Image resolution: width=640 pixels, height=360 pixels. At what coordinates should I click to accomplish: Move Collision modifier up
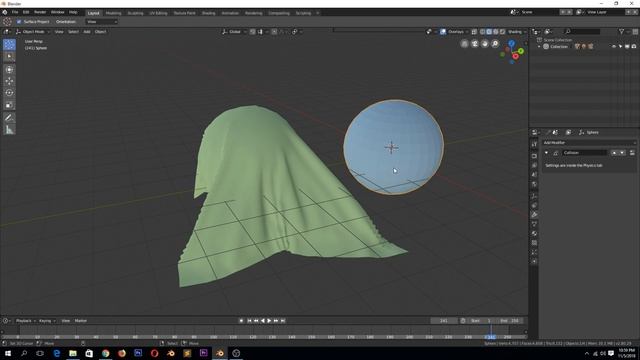tap(614, 153)
